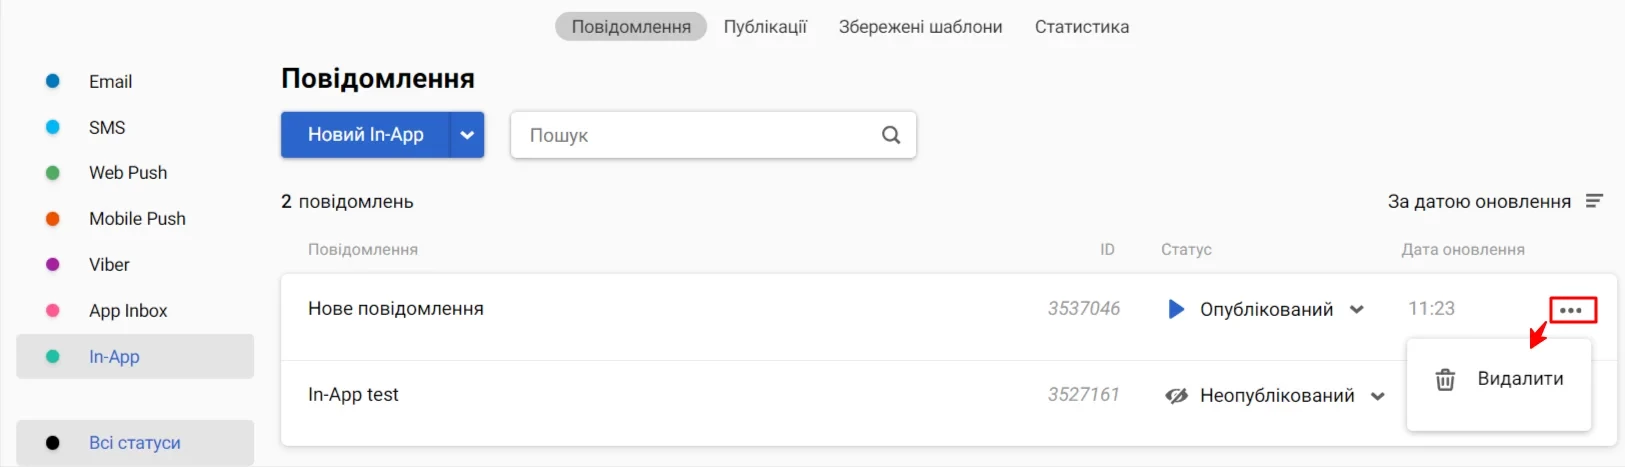Viewport: 1625px width, 467px height.
Task: Click the Статус column header
Action: (1186, 250)
